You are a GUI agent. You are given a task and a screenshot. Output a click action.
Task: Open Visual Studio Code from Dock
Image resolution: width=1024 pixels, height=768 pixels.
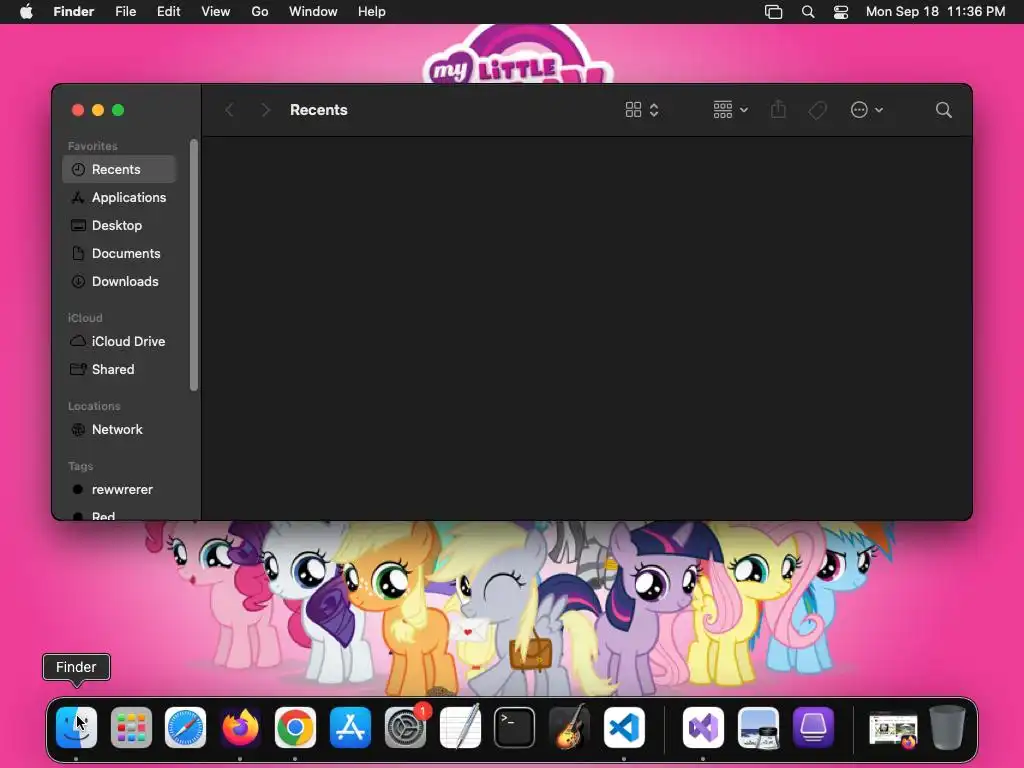pyautogui.click(x=624, y=727)
